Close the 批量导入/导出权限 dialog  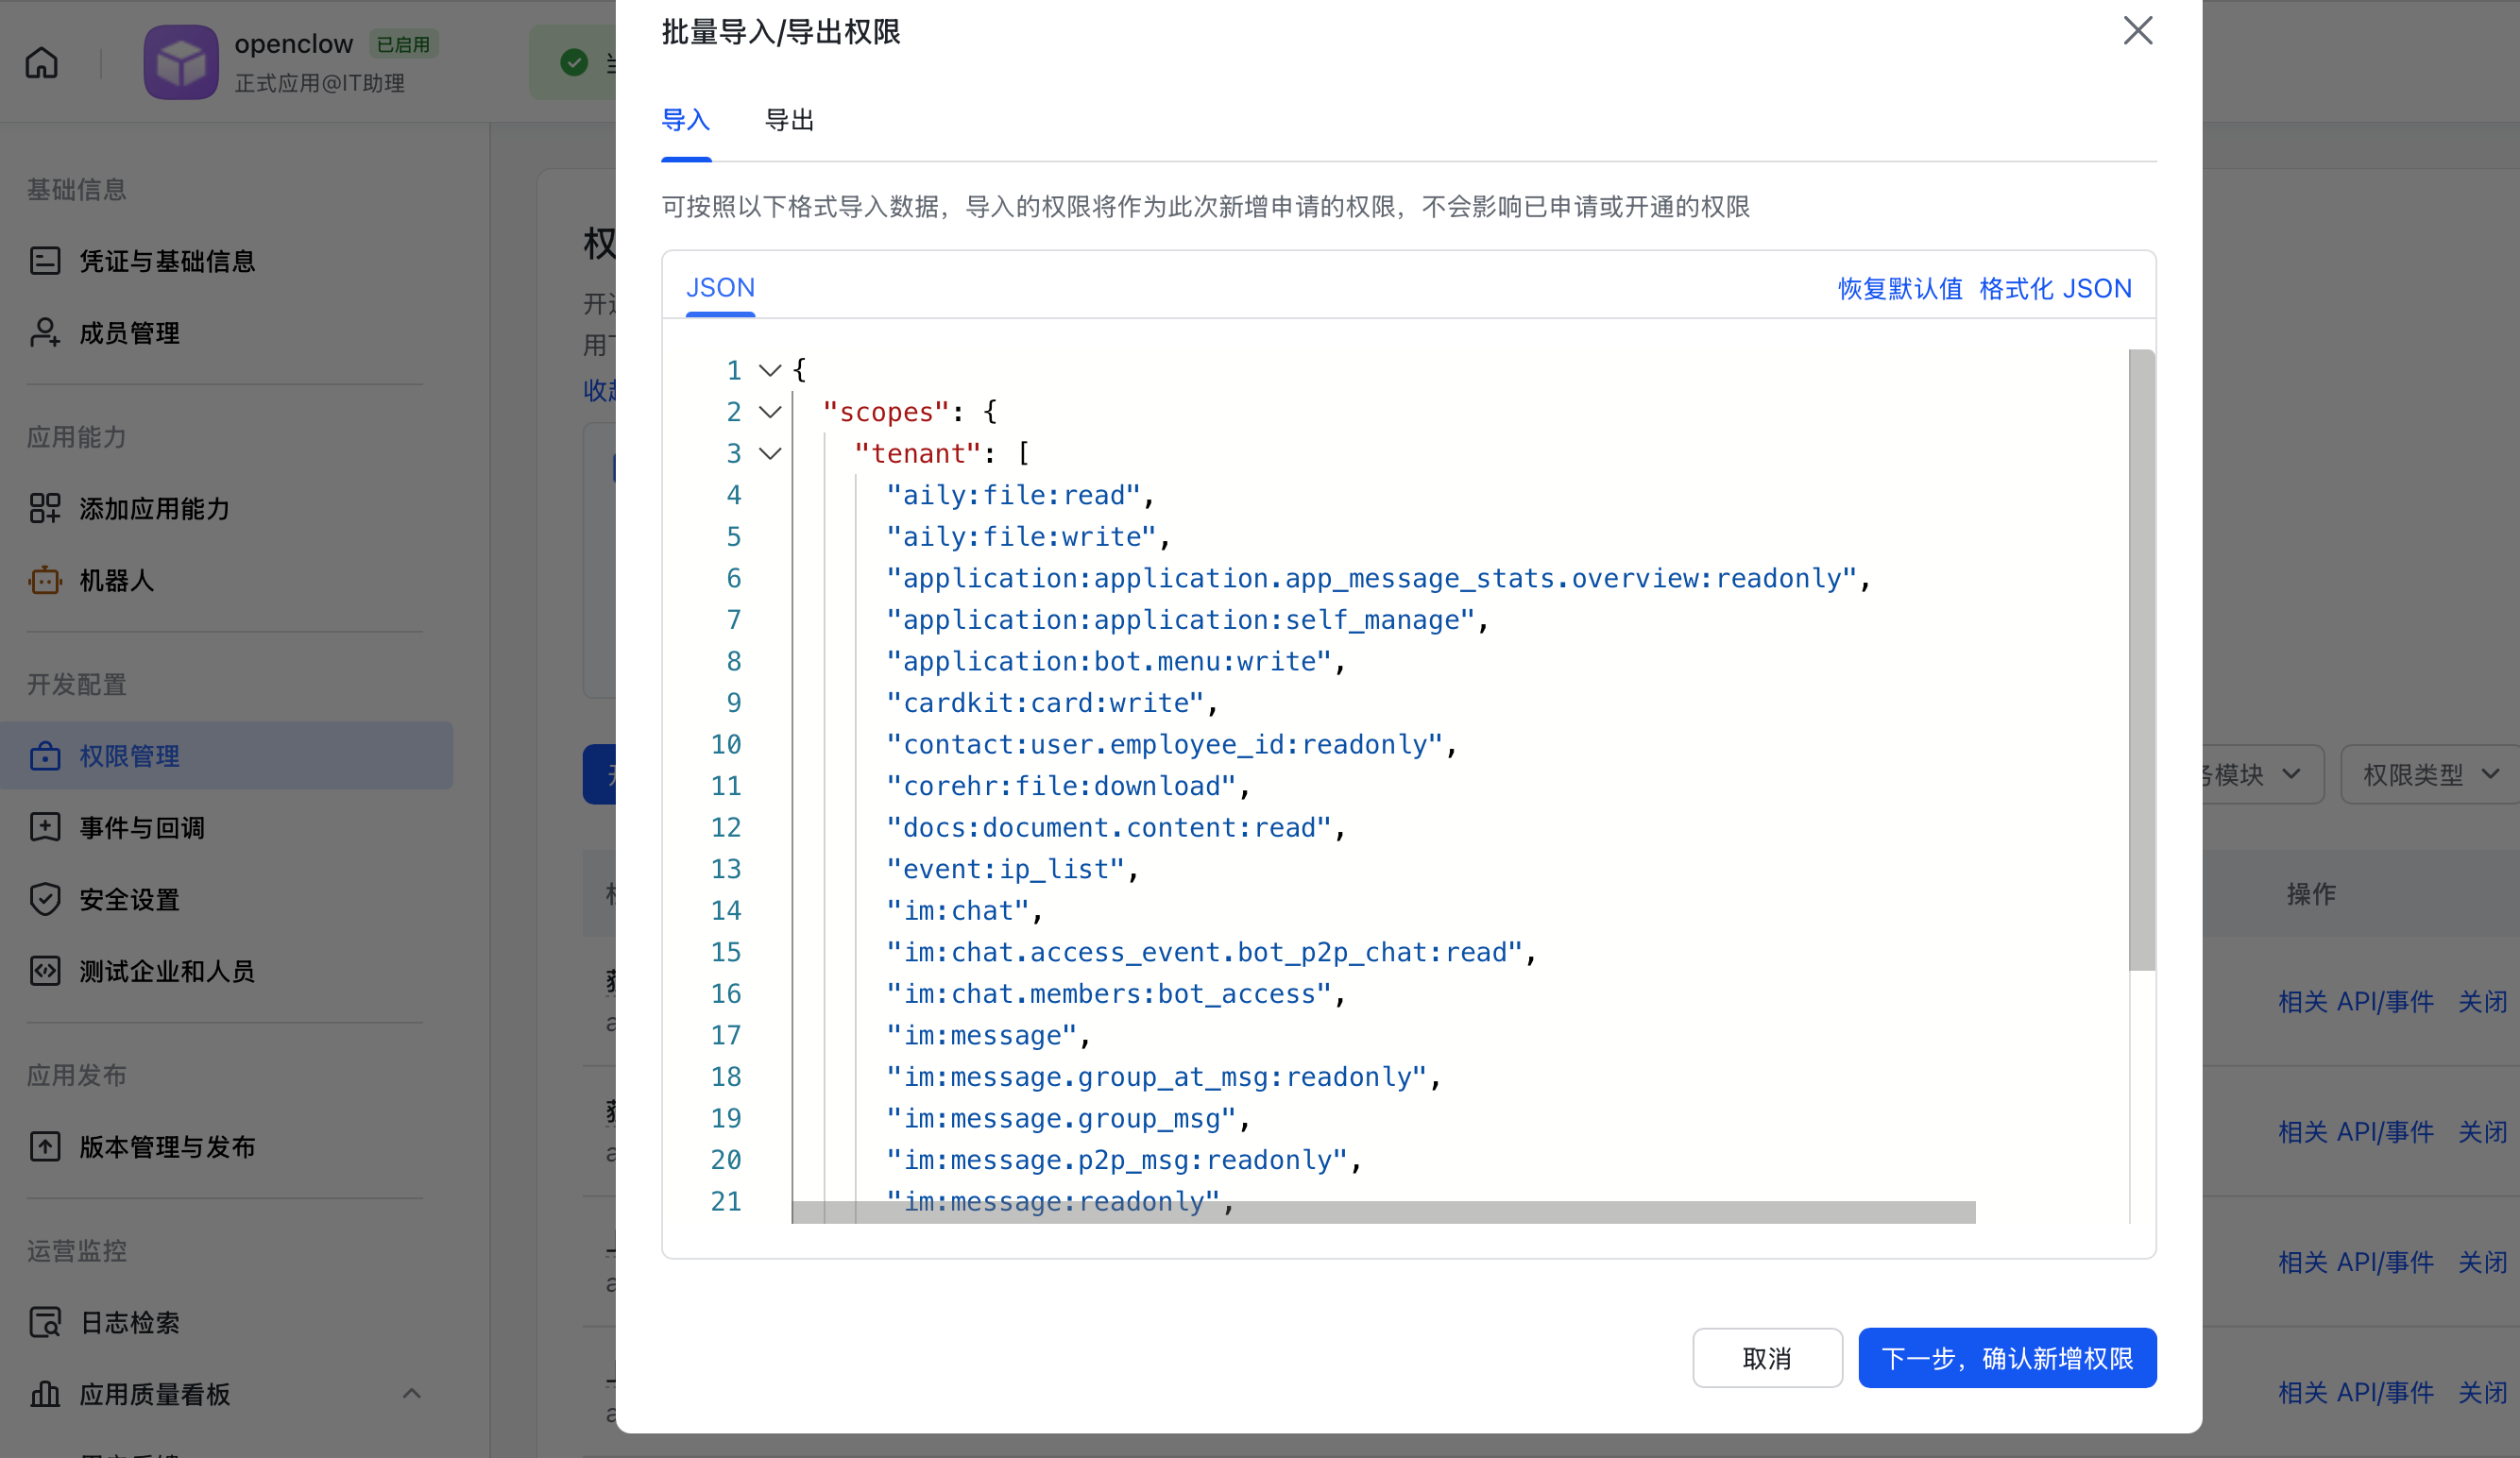pyautogui.click(x=2137, y=31)
